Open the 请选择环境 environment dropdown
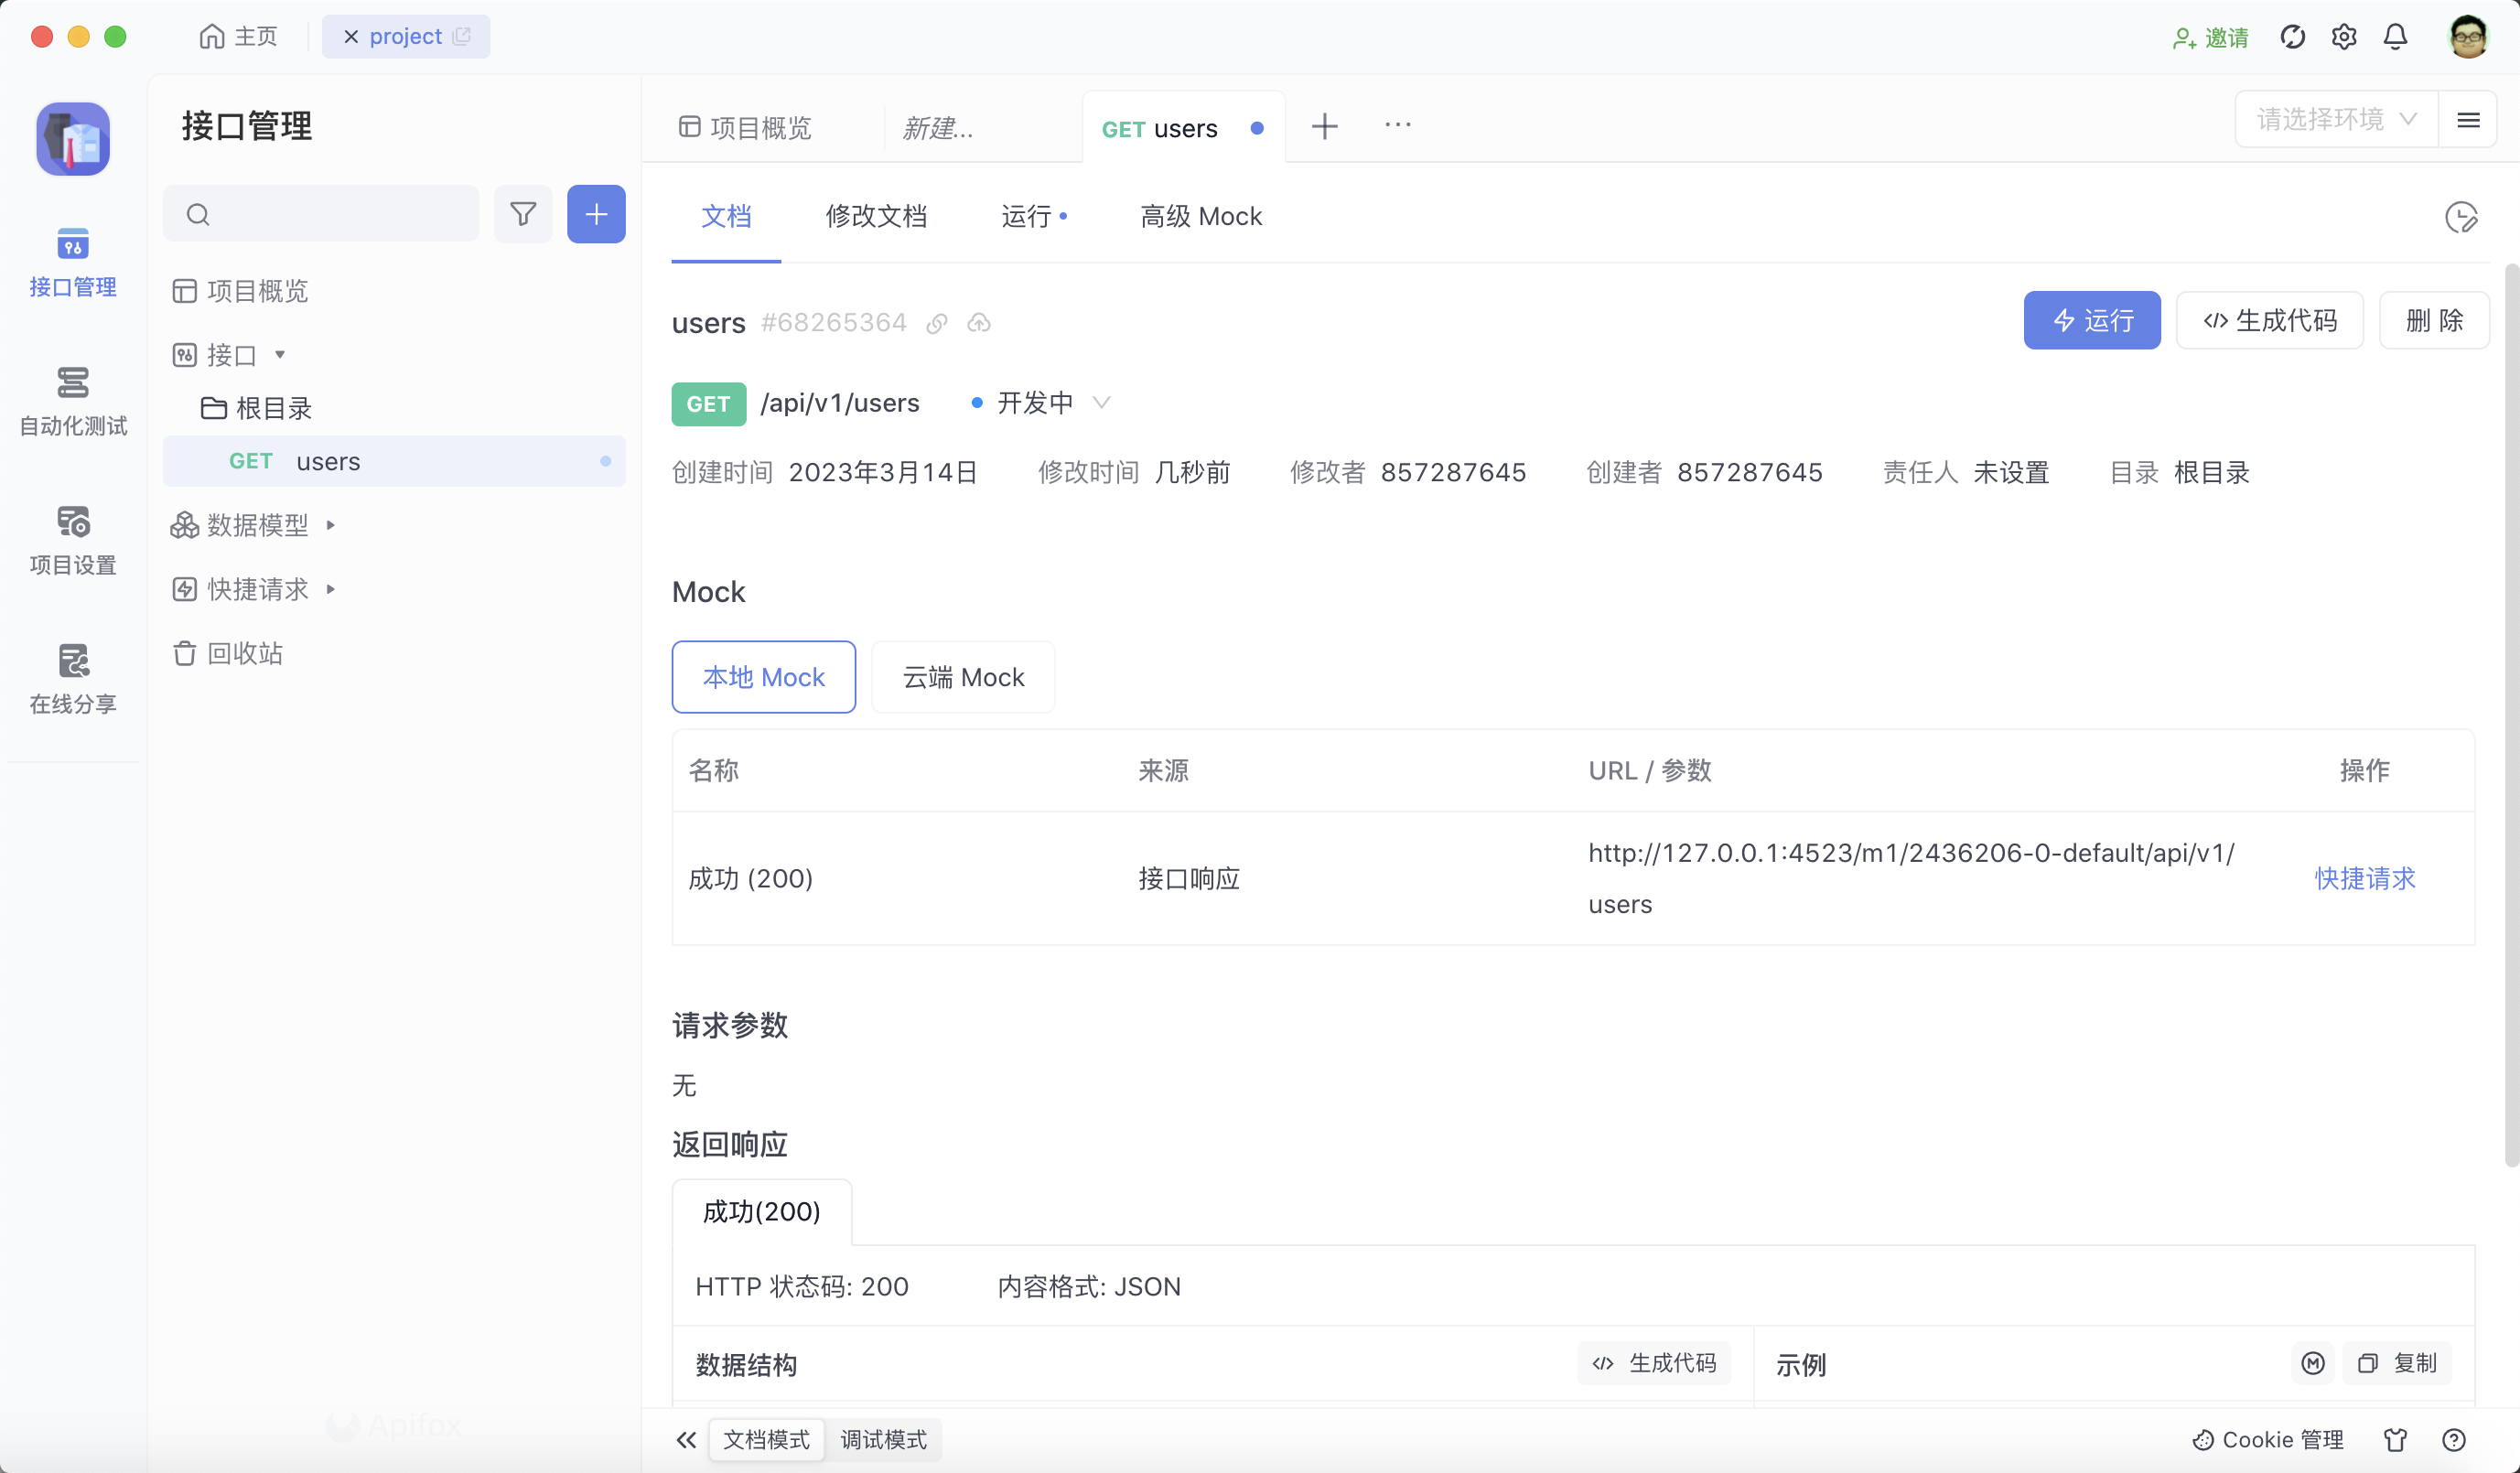 click(2333, 119)
